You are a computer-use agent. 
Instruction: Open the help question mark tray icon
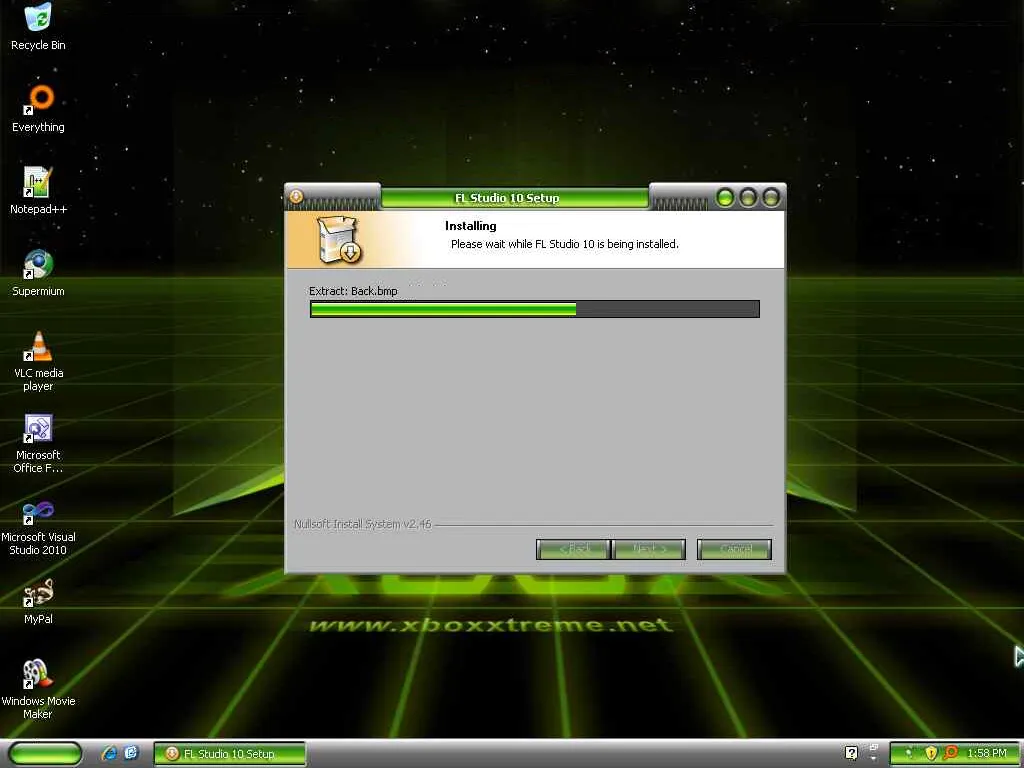point(851,753)
